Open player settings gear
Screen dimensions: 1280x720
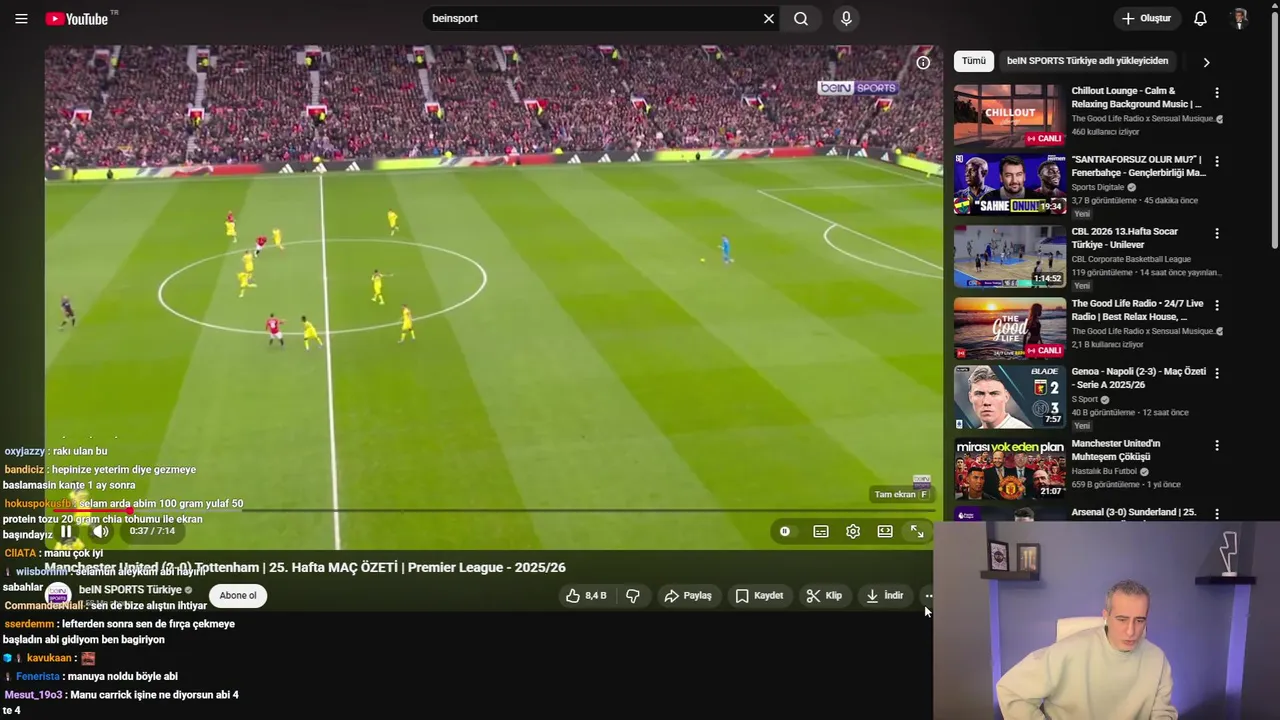853,531
